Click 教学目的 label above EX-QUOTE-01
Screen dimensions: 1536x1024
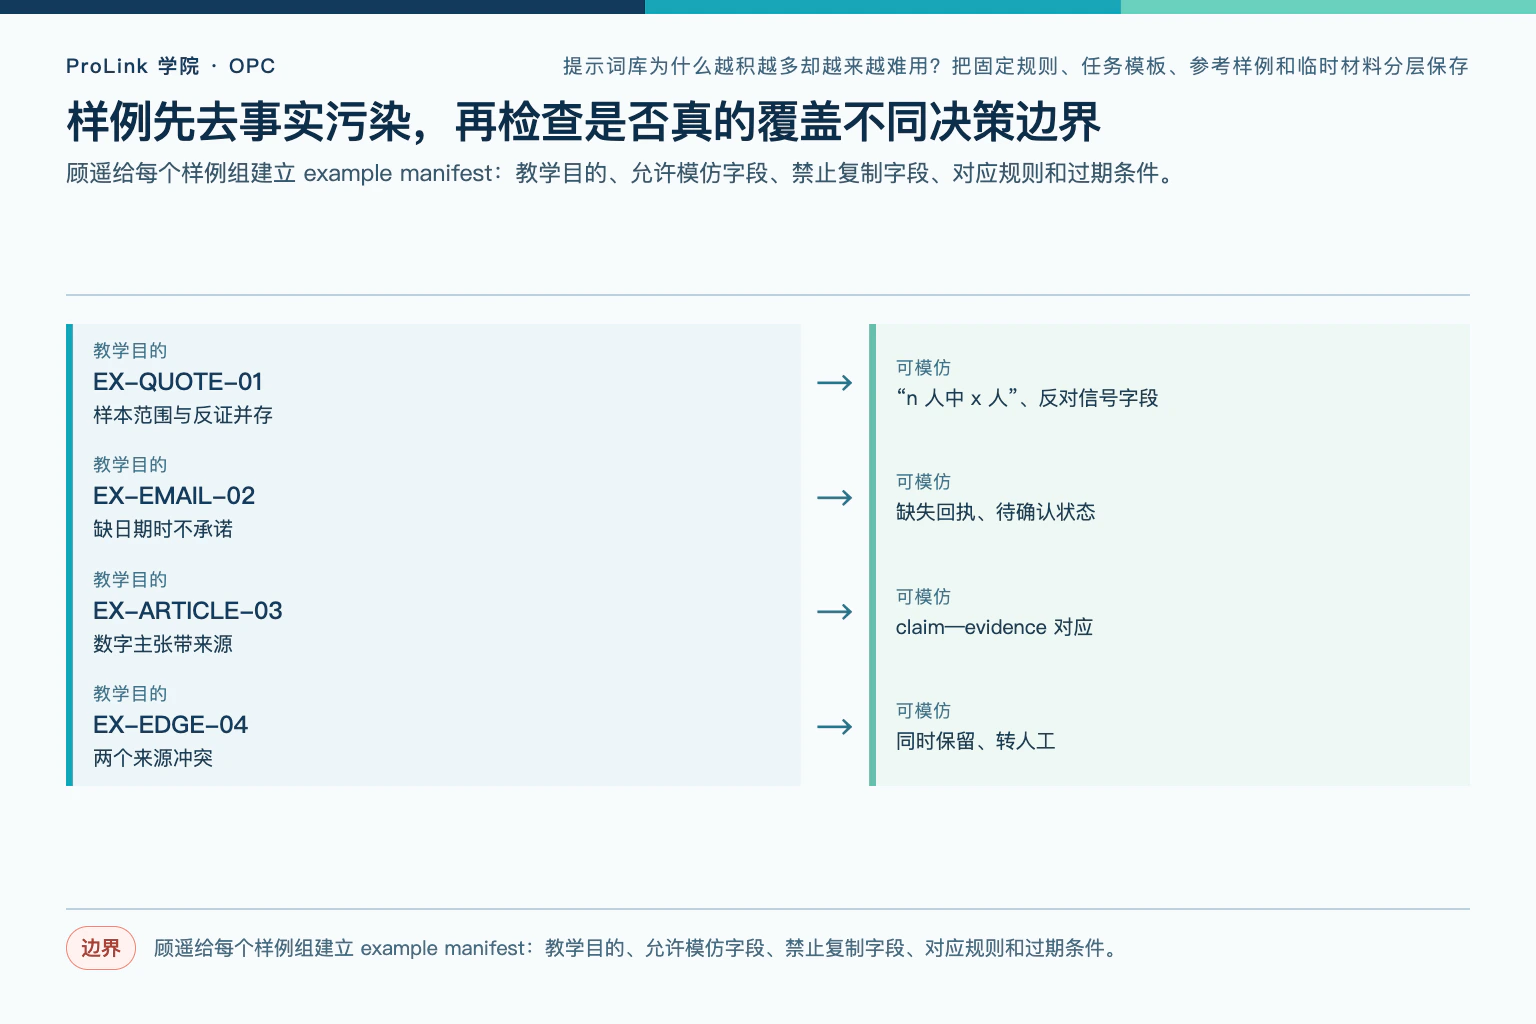pyautogui.click(x=130, y=351)
